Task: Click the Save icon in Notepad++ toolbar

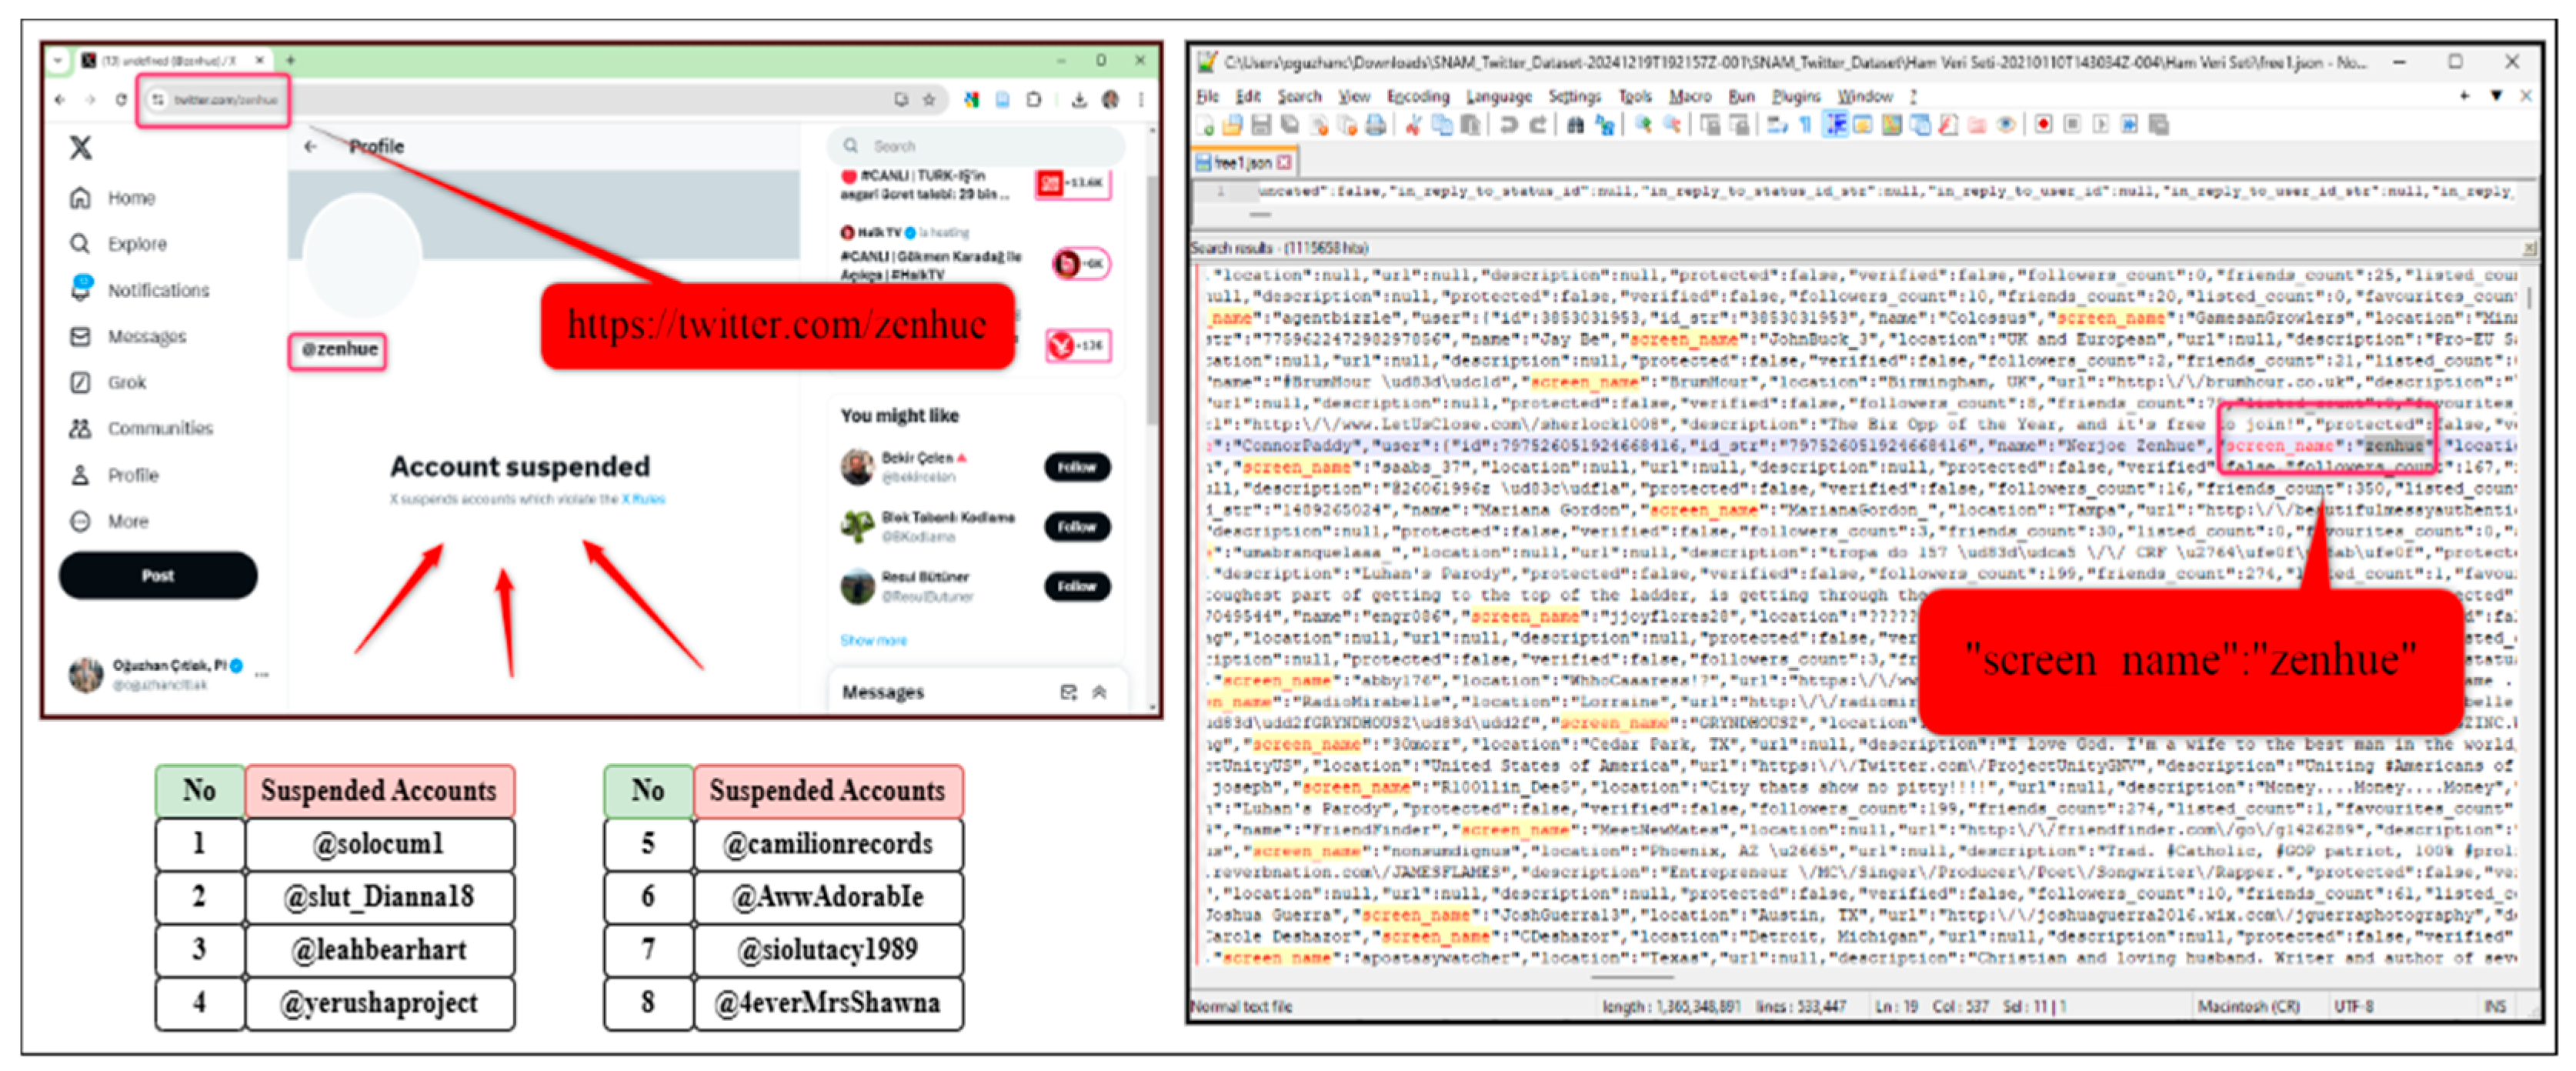Action: (x=1261, y=125)
